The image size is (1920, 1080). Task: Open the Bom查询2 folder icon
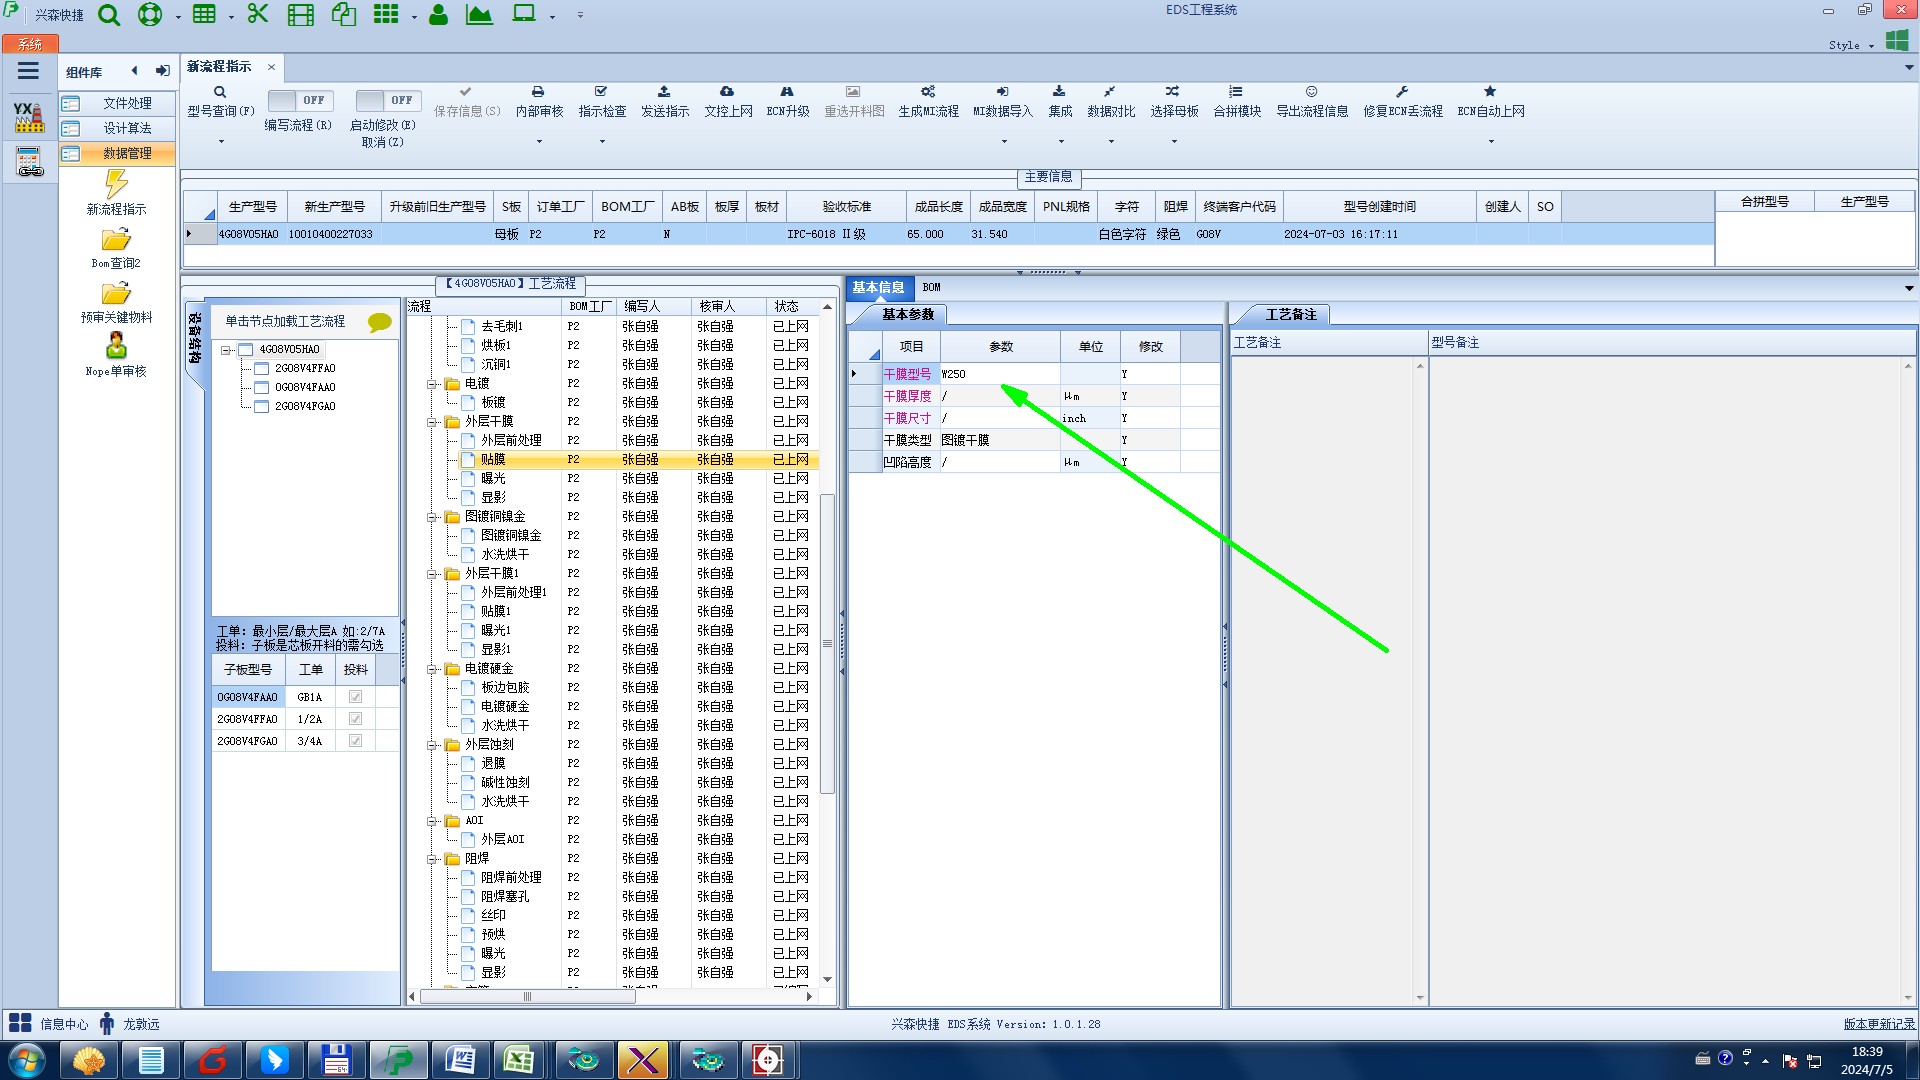click(x=116, y=240)
